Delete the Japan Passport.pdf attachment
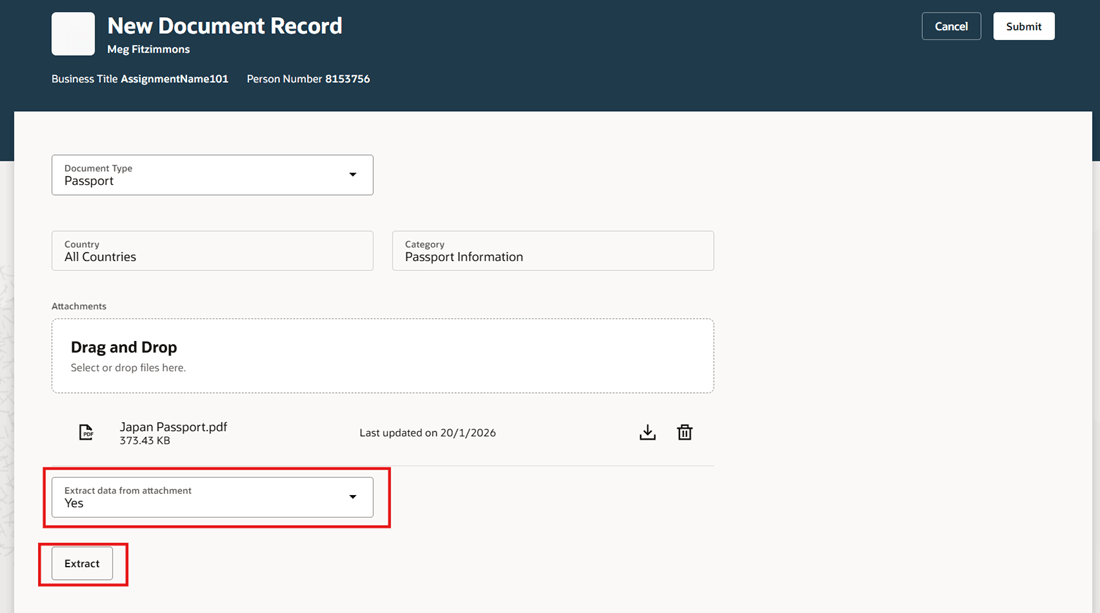This screenshot has width=1100, height=613. (x=685, y=433)
